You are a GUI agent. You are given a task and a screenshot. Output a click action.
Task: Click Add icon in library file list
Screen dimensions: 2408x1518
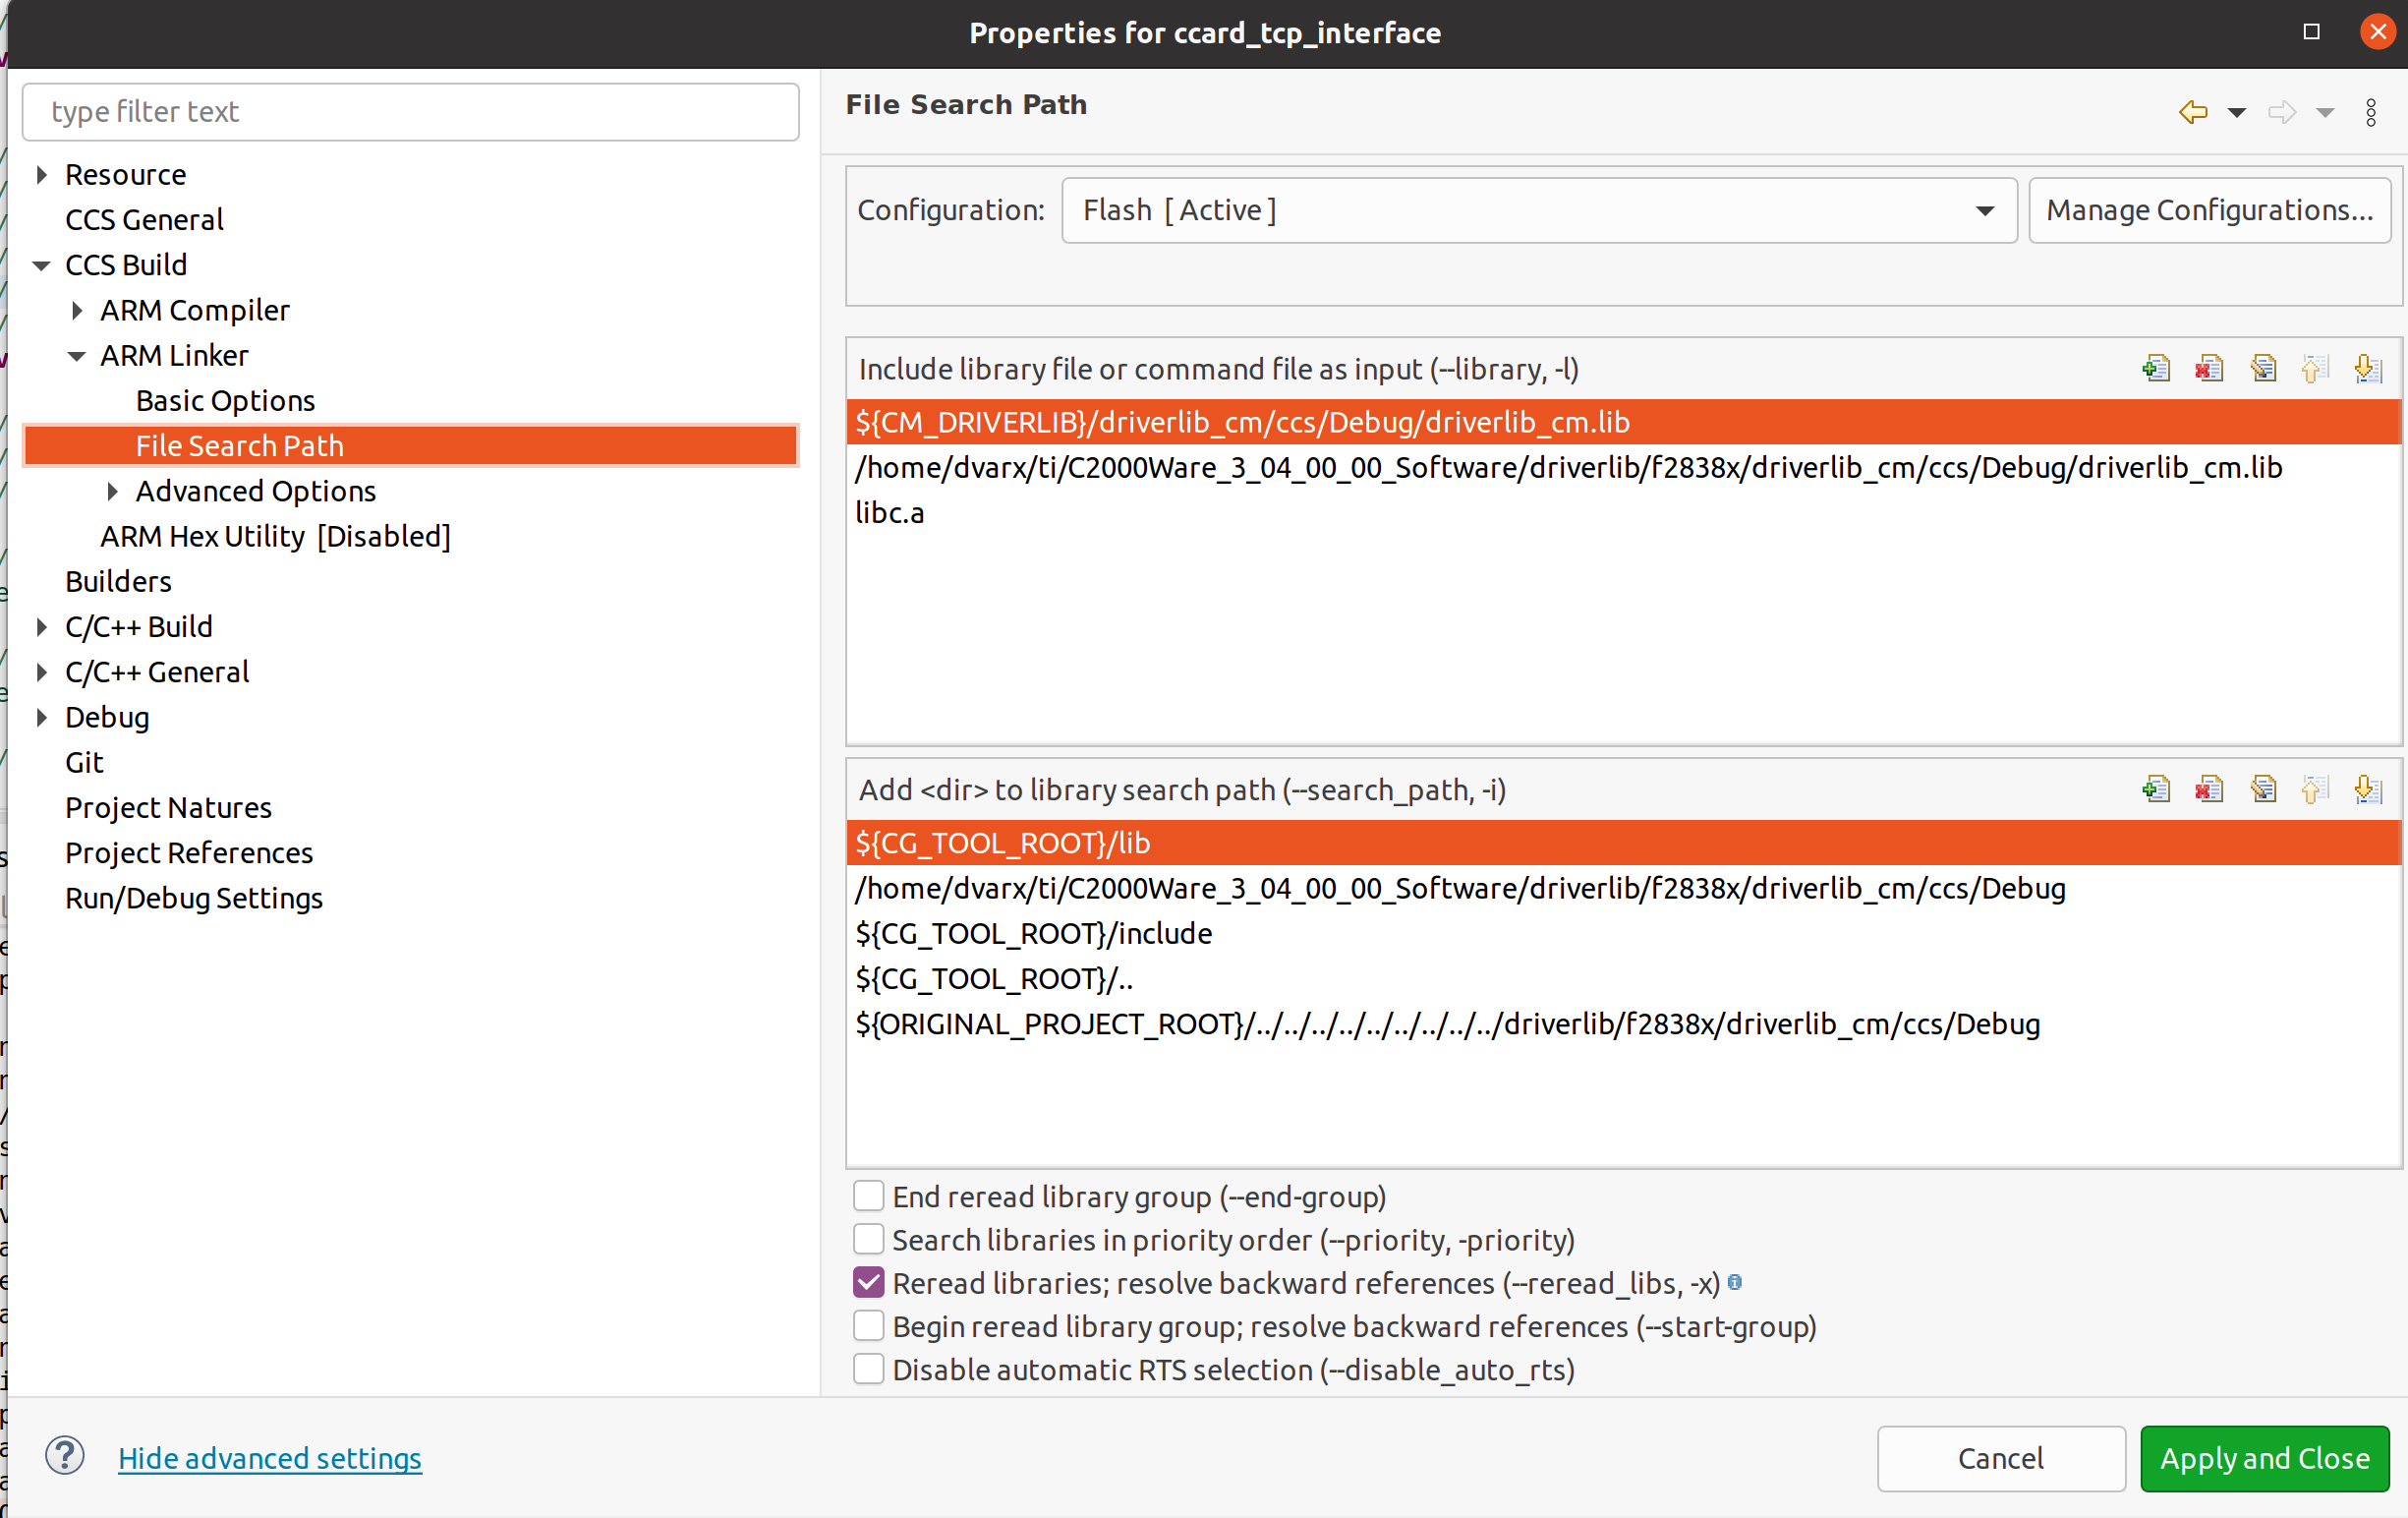[x=2156, y=369]
